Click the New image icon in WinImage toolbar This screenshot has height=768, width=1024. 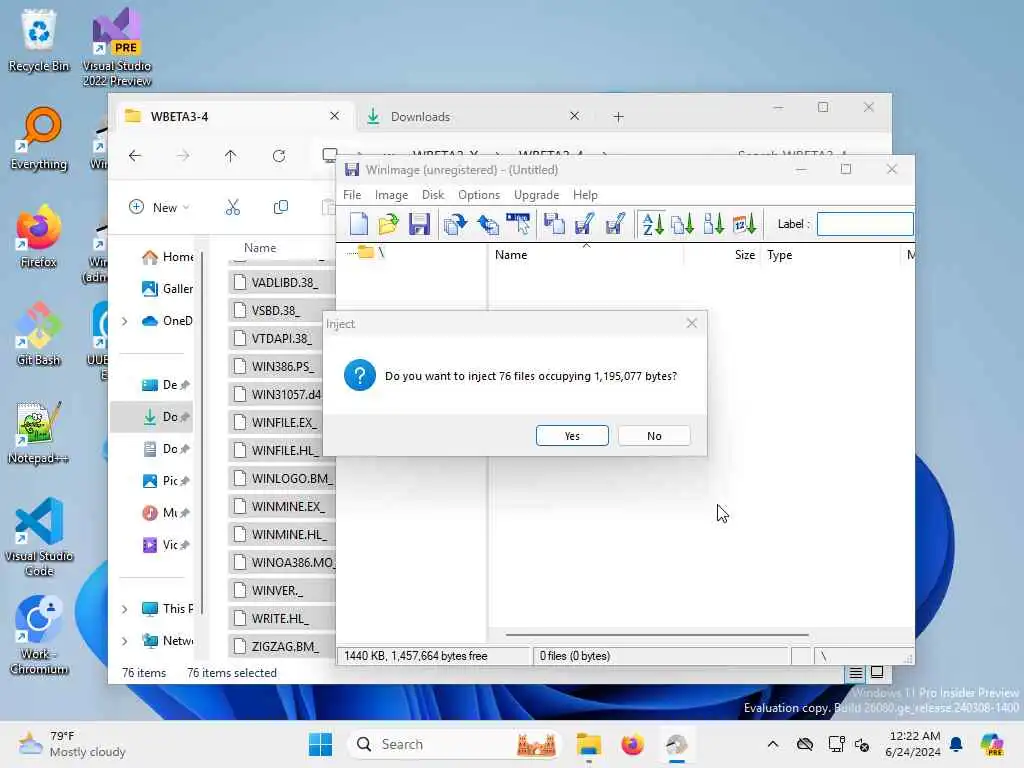point(359,224)
